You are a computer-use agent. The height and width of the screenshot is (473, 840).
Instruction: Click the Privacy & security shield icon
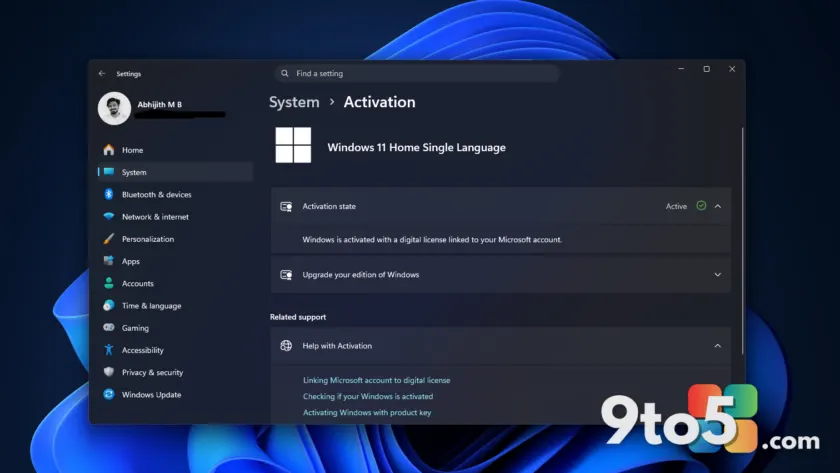click(109, 372)
